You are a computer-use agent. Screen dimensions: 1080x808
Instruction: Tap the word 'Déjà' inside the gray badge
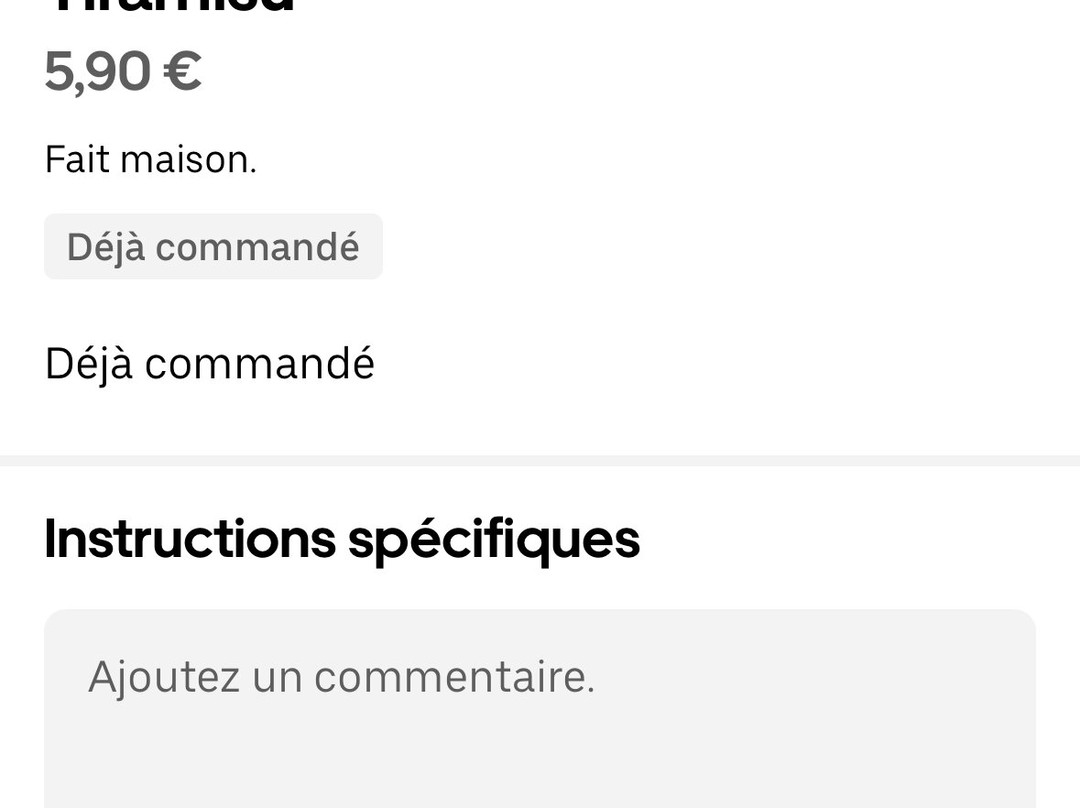[x=105, y=247]
